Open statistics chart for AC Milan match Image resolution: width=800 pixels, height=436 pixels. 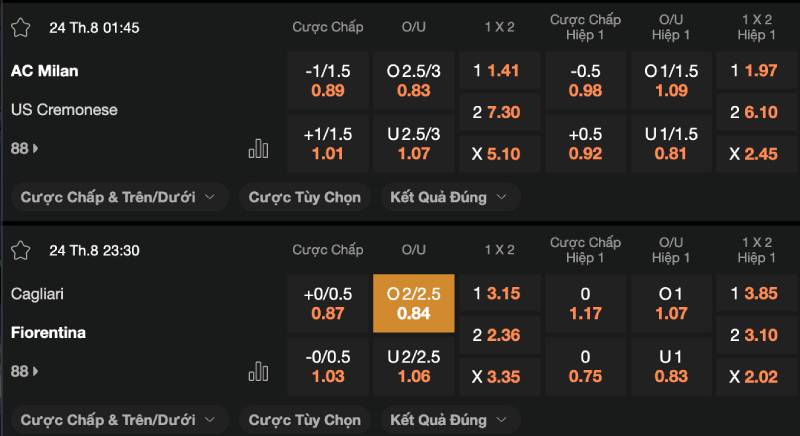coord(259,149)
